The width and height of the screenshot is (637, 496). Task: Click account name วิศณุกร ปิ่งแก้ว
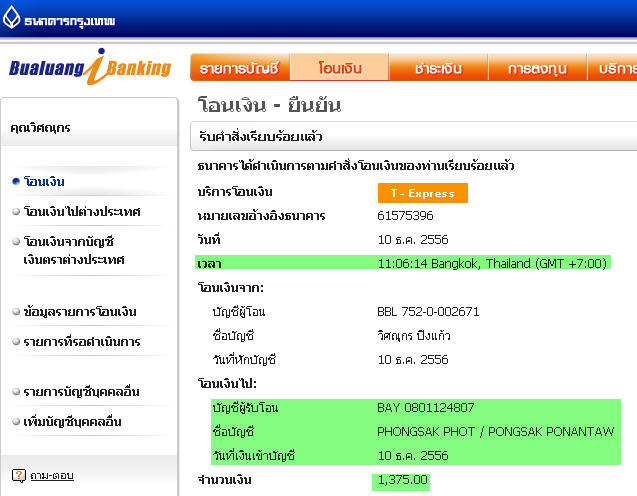click(414, 336)
